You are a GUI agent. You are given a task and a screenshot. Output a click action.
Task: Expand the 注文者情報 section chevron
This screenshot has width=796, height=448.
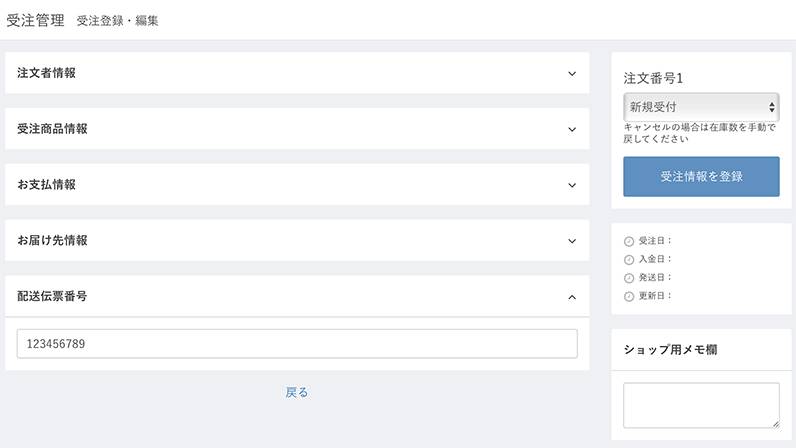pyautogui.click(x=572, y=74)
